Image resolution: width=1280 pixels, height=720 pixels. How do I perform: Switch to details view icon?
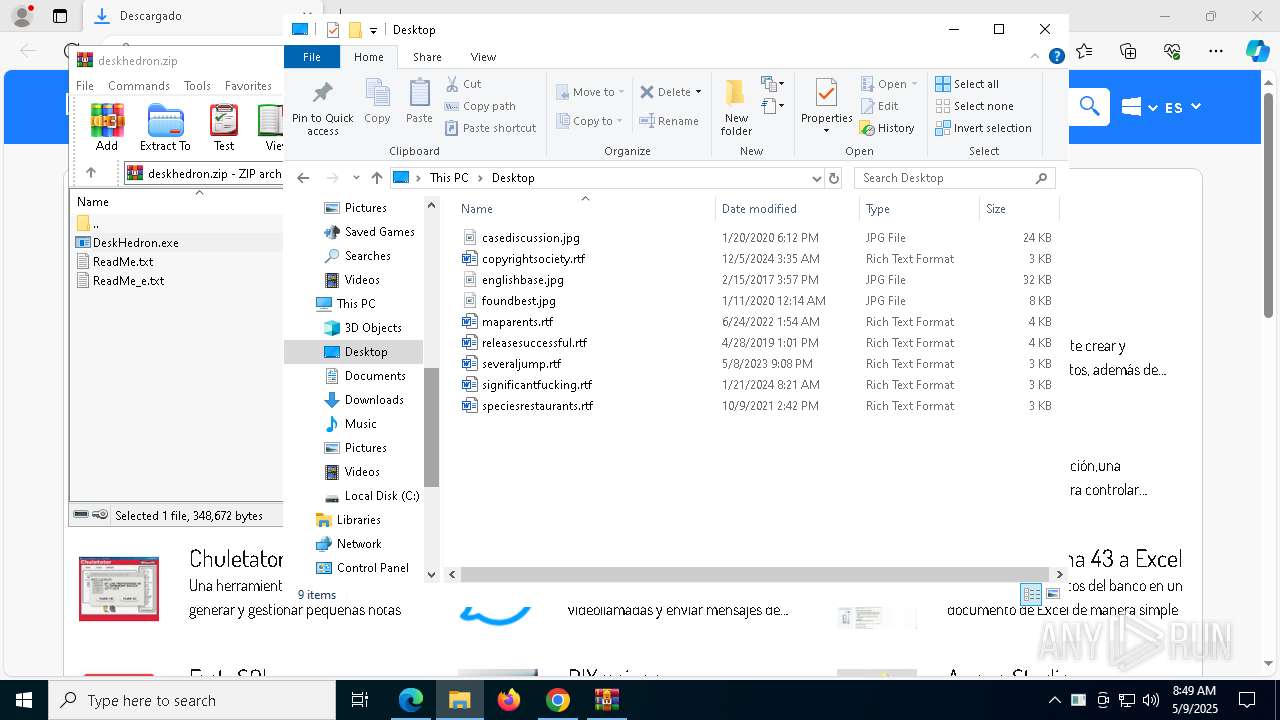[1031, 594]
